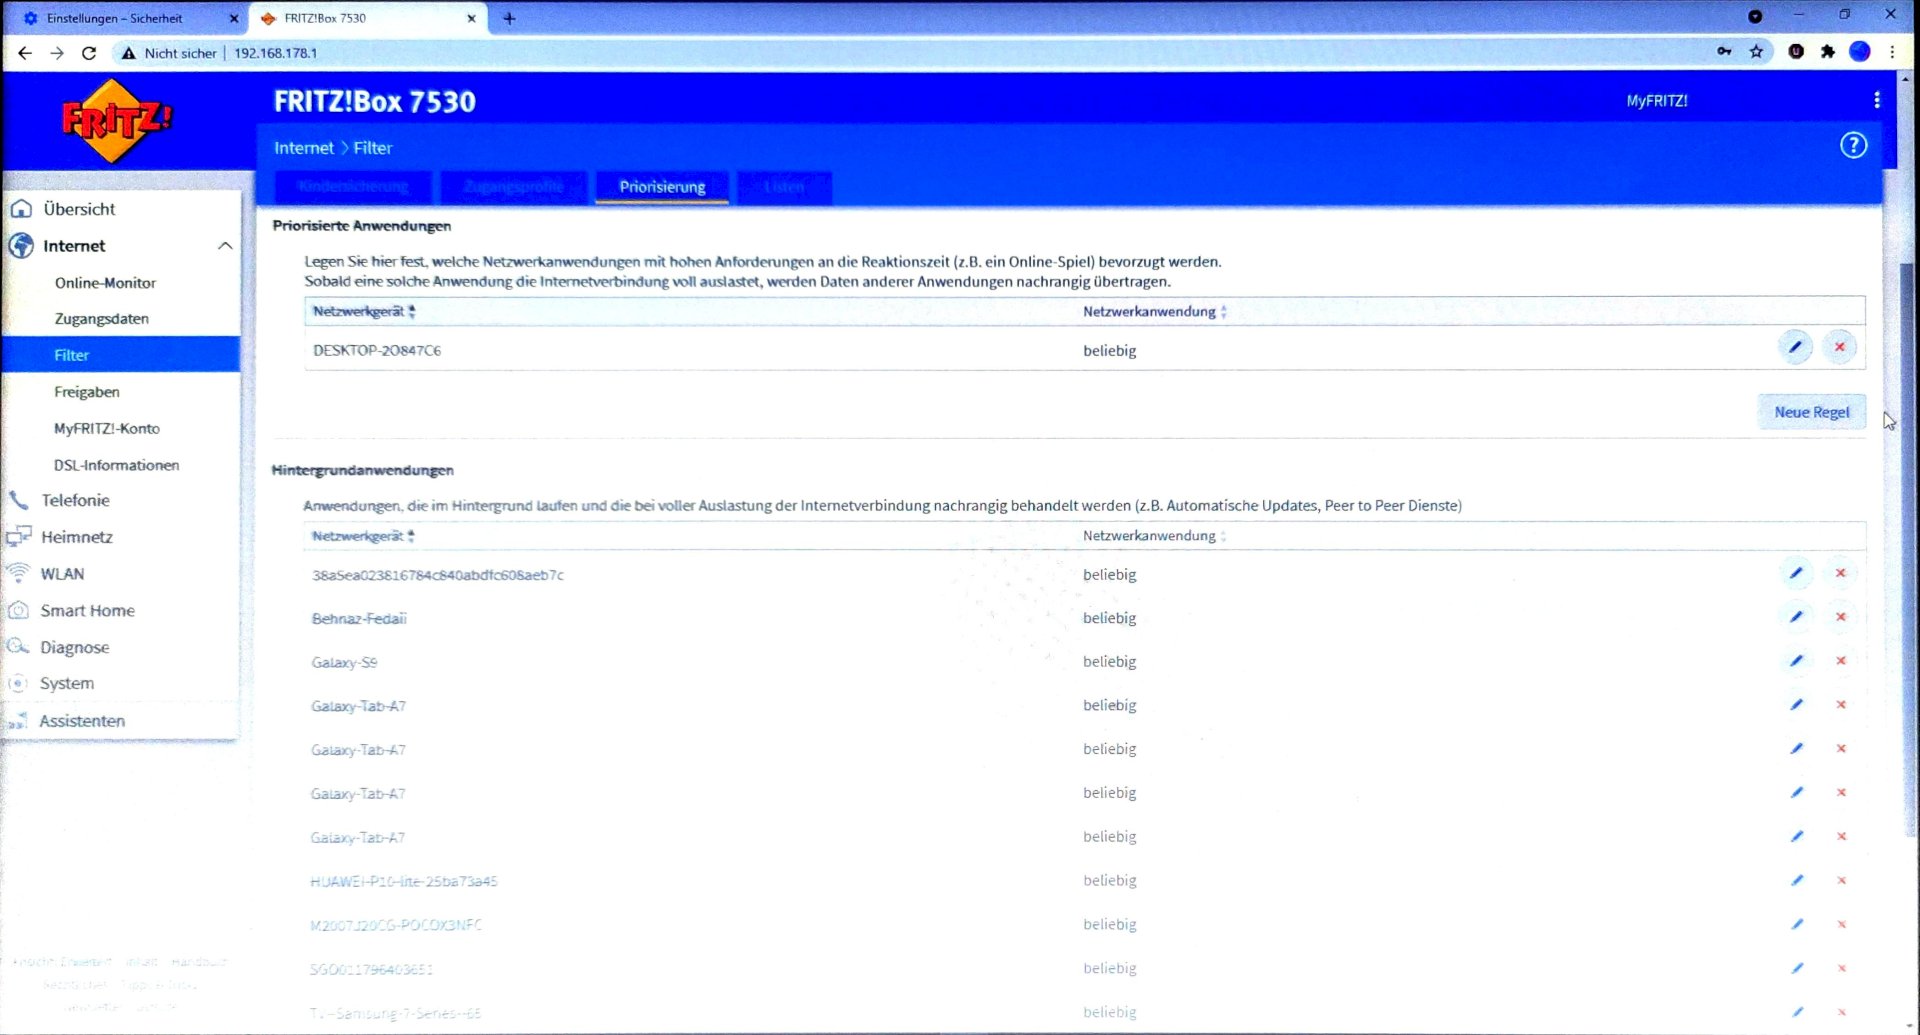
Task: Open the saved passwords key icon
Action: click(1724, 52)
